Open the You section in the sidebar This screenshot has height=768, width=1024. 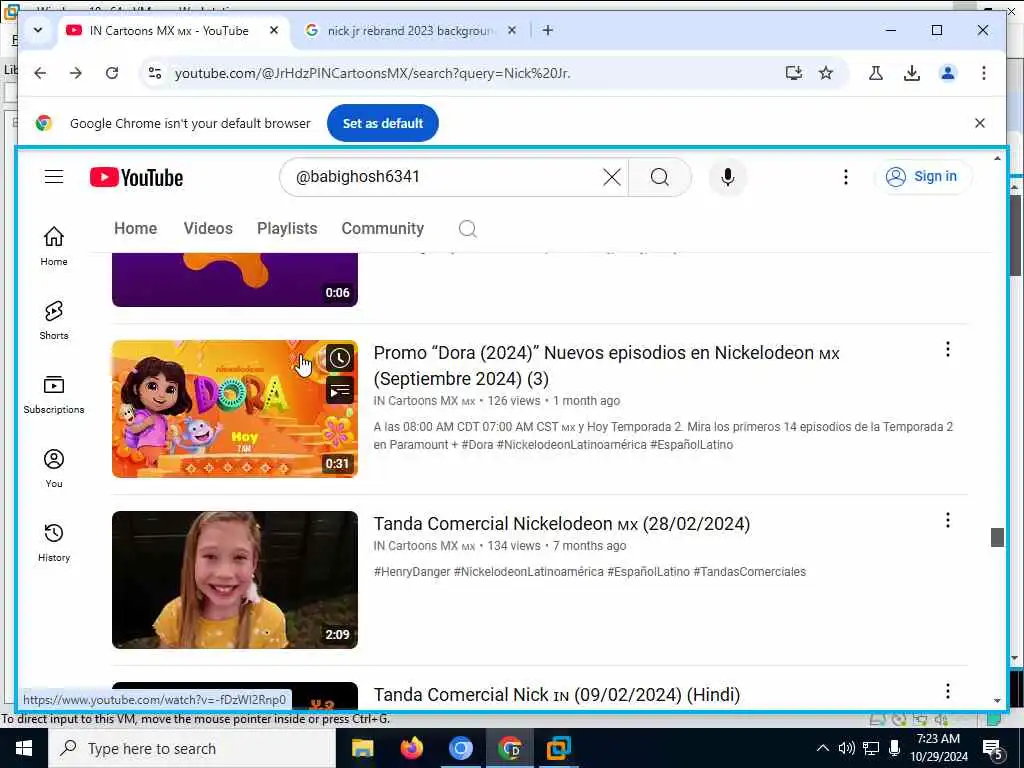54,468
